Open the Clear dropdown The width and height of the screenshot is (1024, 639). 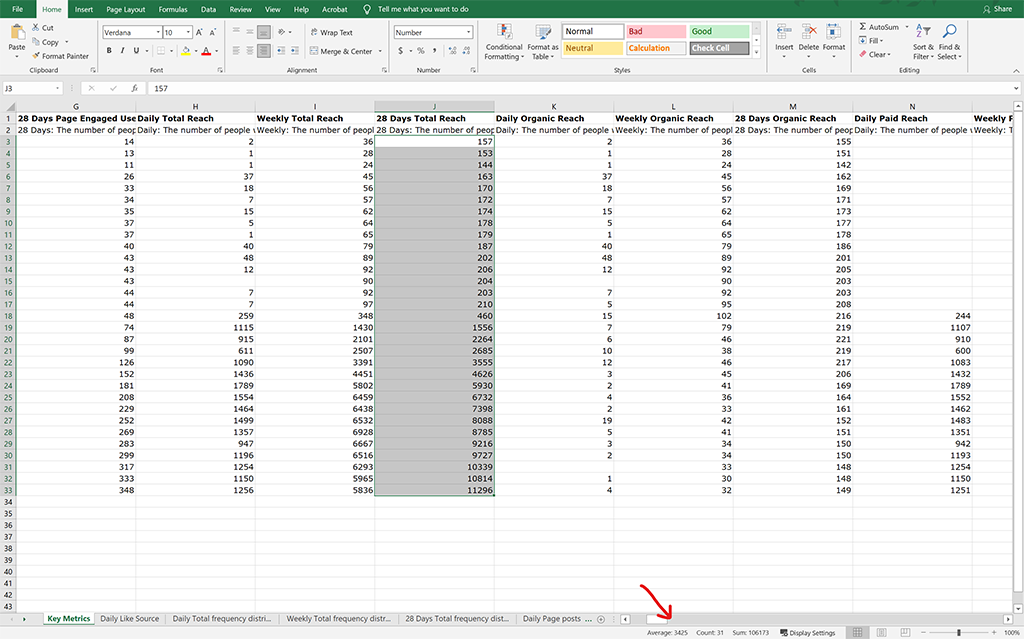[874, 54]
